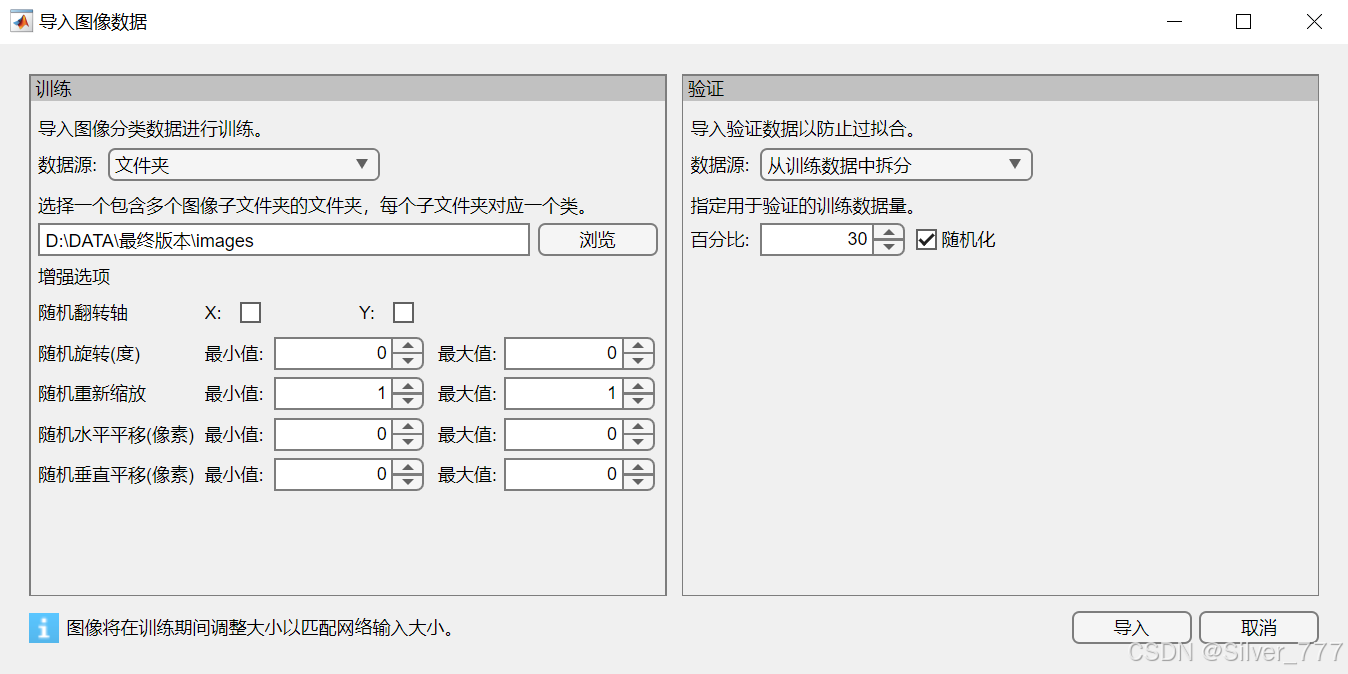
Task: Toggle the 随机化 checkbox
Action: click(x=926, y=240)
